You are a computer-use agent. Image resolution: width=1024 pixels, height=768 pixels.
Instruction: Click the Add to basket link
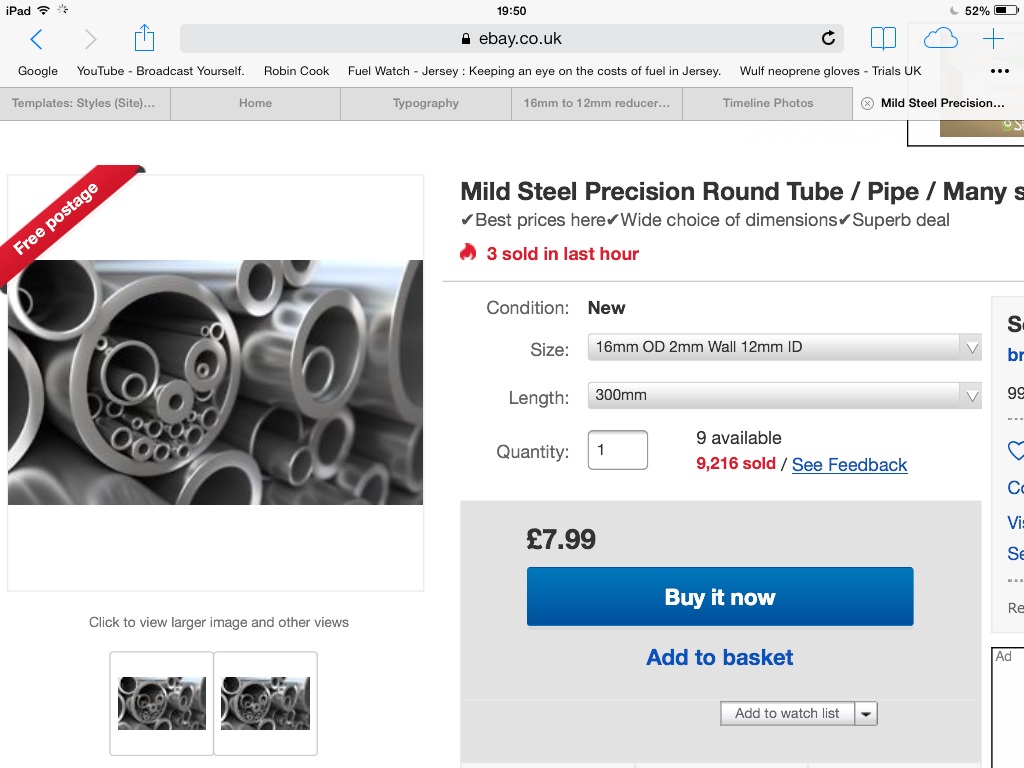point(720,657)
